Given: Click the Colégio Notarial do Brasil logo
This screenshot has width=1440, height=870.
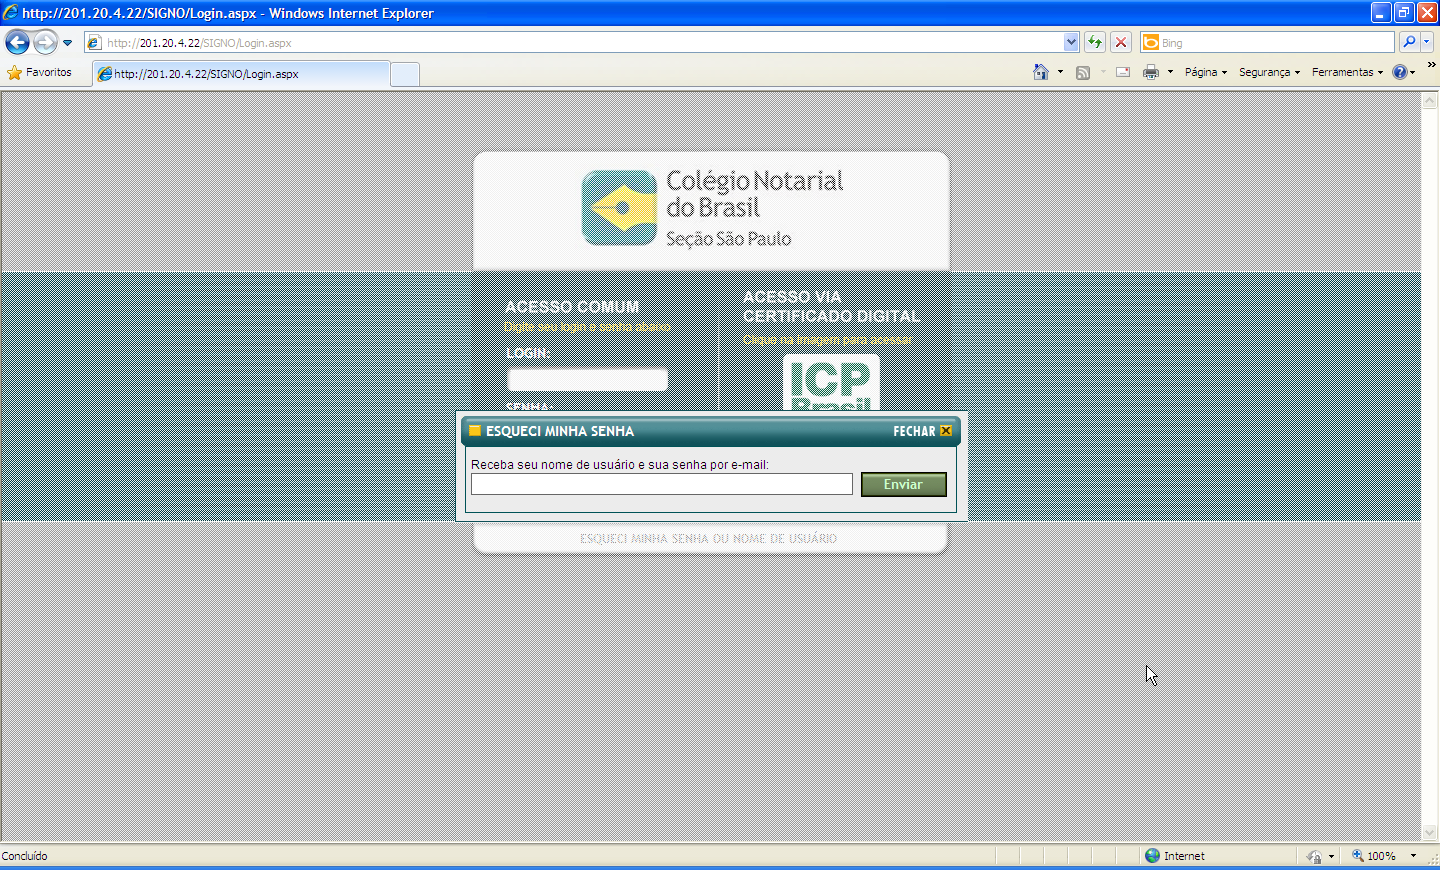Looking at the screenshot, I should (x=712, y=208).
